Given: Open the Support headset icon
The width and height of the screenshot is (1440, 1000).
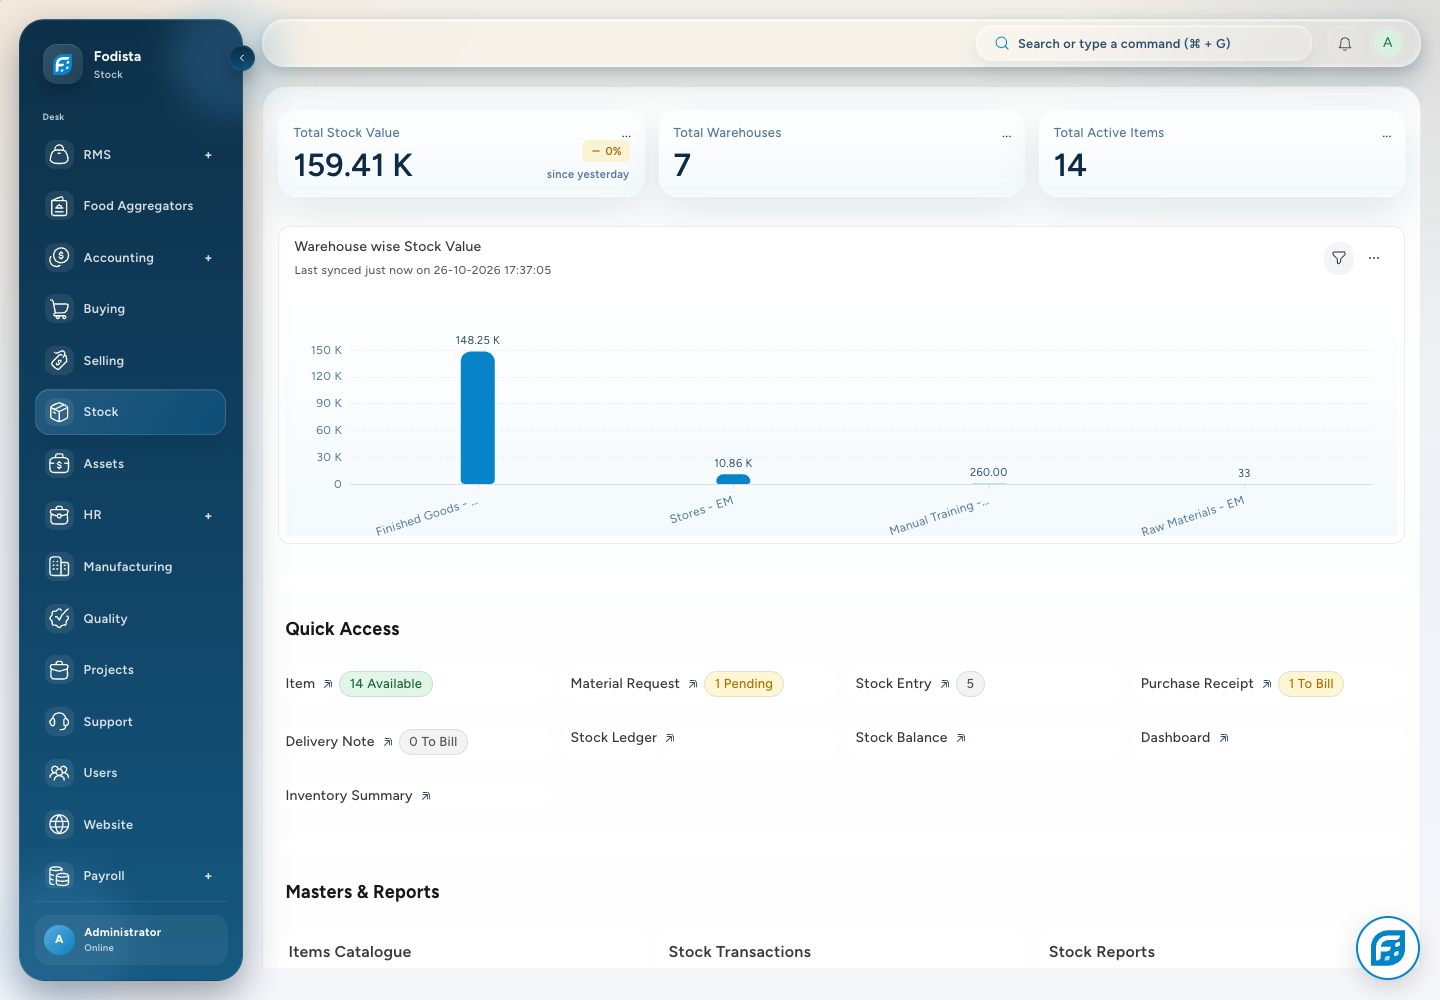Looking at the screenshot, I should point(60,722).
